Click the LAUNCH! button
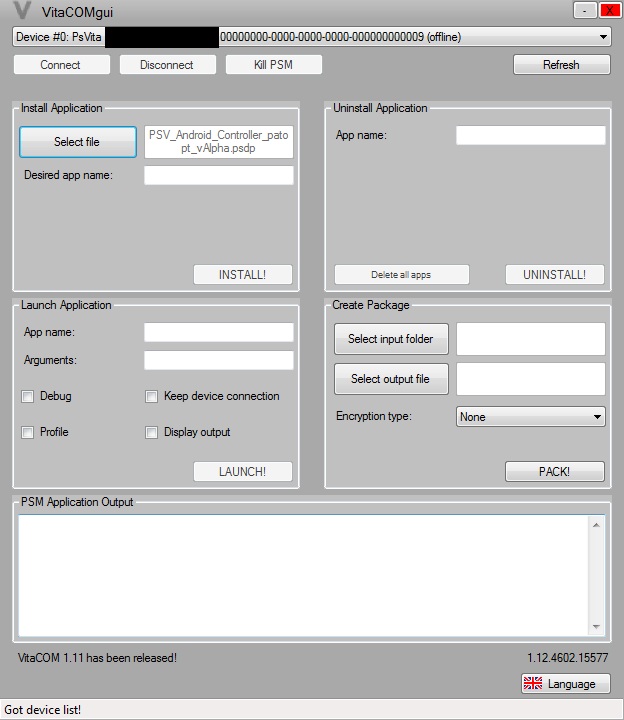 pyautogui.click(x=242, y=472)
